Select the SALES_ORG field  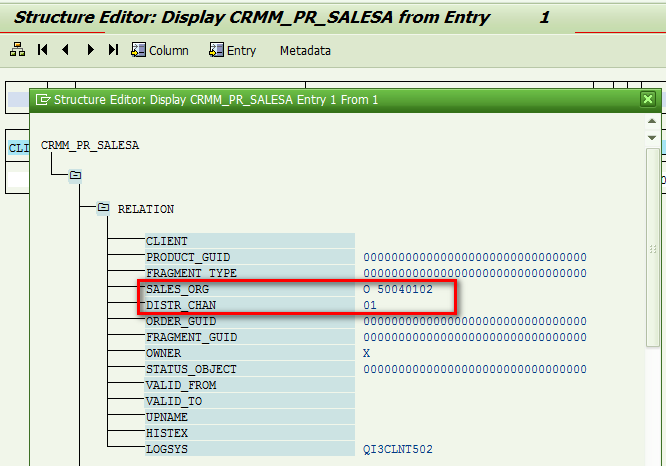coord(250,289)
